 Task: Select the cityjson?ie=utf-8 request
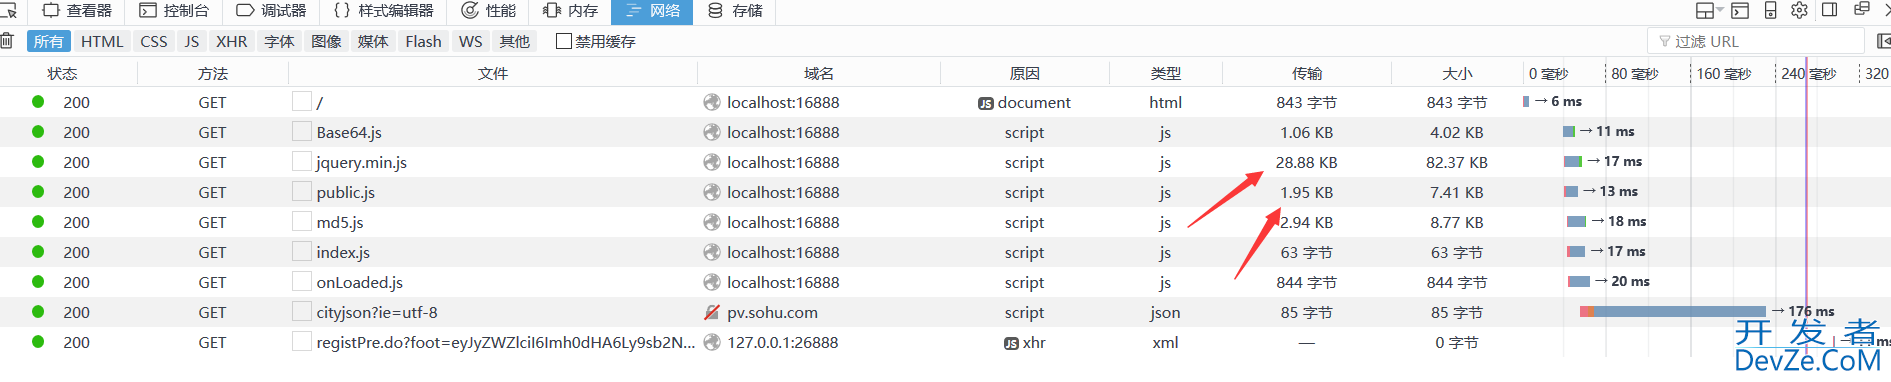click(945, 312)
